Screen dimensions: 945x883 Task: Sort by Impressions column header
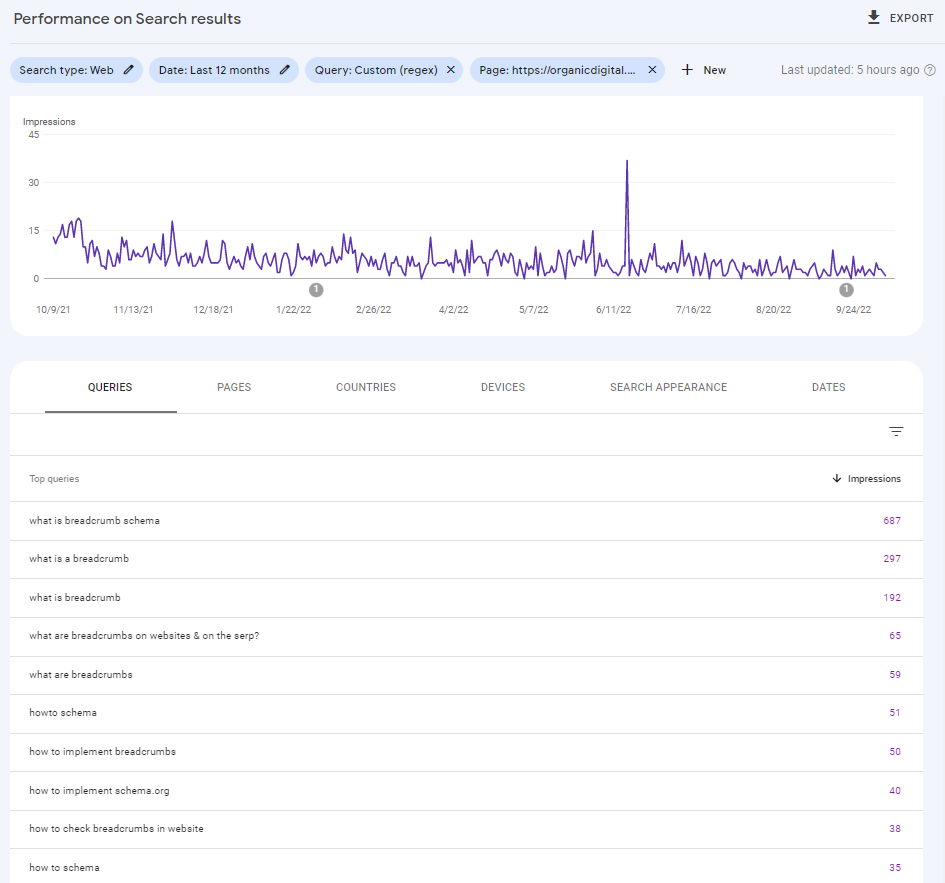point(866,479)
